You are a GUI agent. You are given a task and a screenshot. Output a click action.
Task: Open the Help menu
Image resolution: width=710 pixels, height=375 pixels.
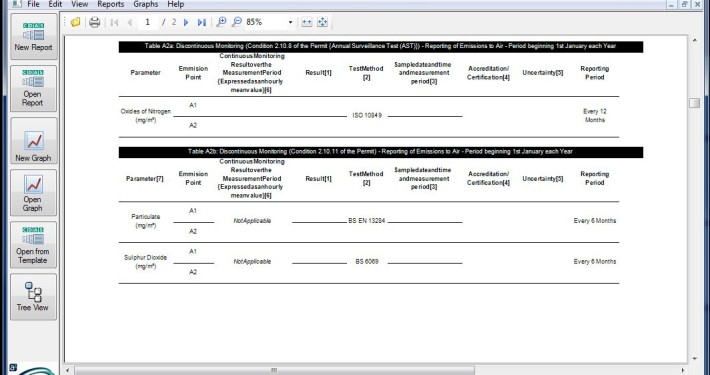[x=176, y=4]
